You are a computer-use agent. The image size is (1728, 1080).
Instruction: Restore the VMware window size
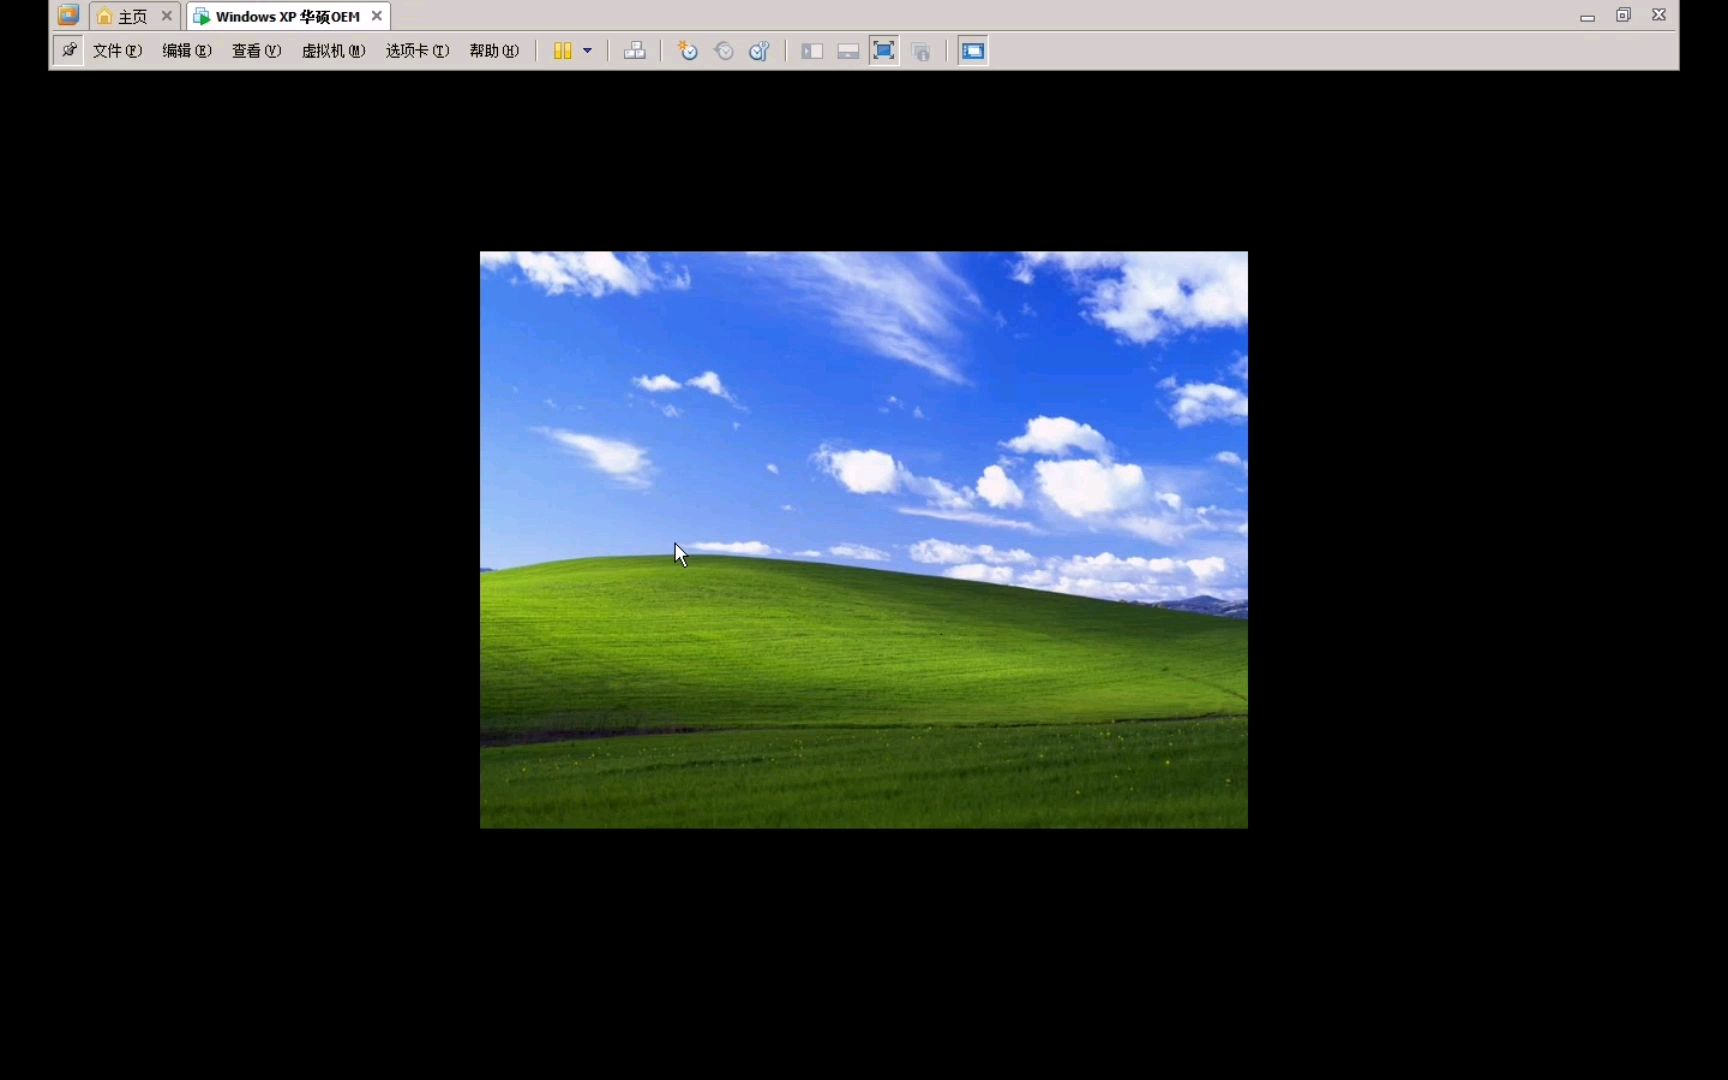coord(1623,15)
